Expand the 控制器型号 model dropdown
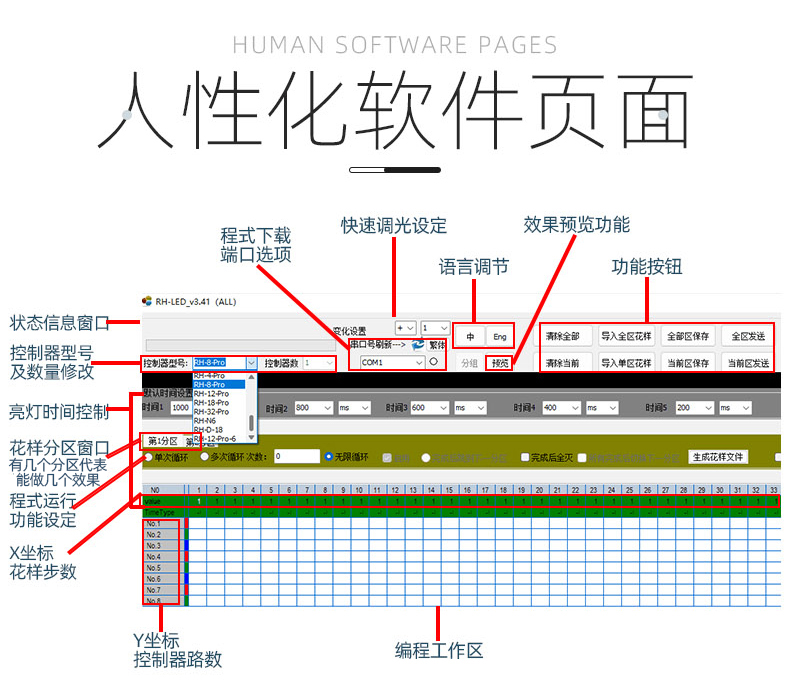This screenshot has height=696, width=790. (x=251, y=362)
